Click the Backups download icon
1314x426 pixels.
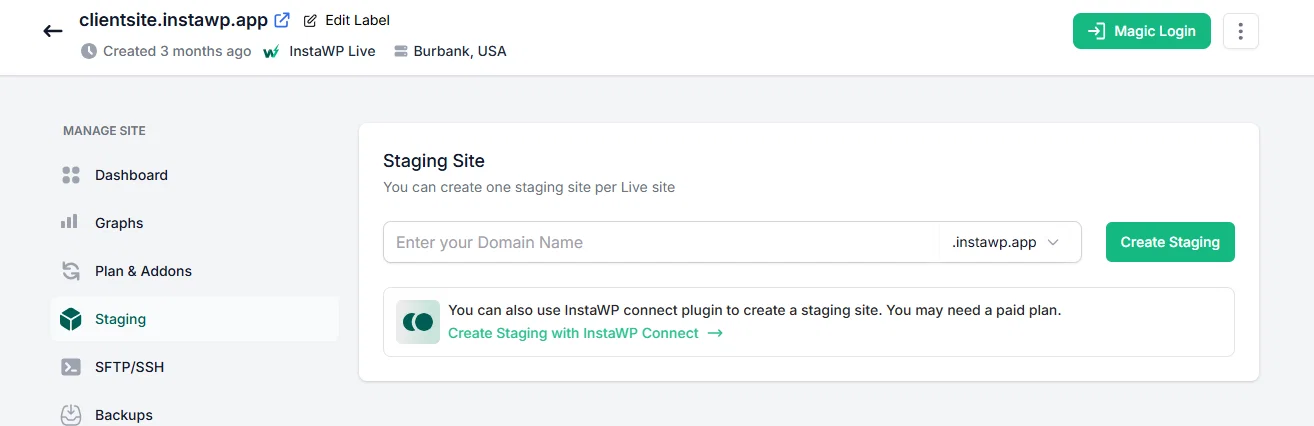71,414
